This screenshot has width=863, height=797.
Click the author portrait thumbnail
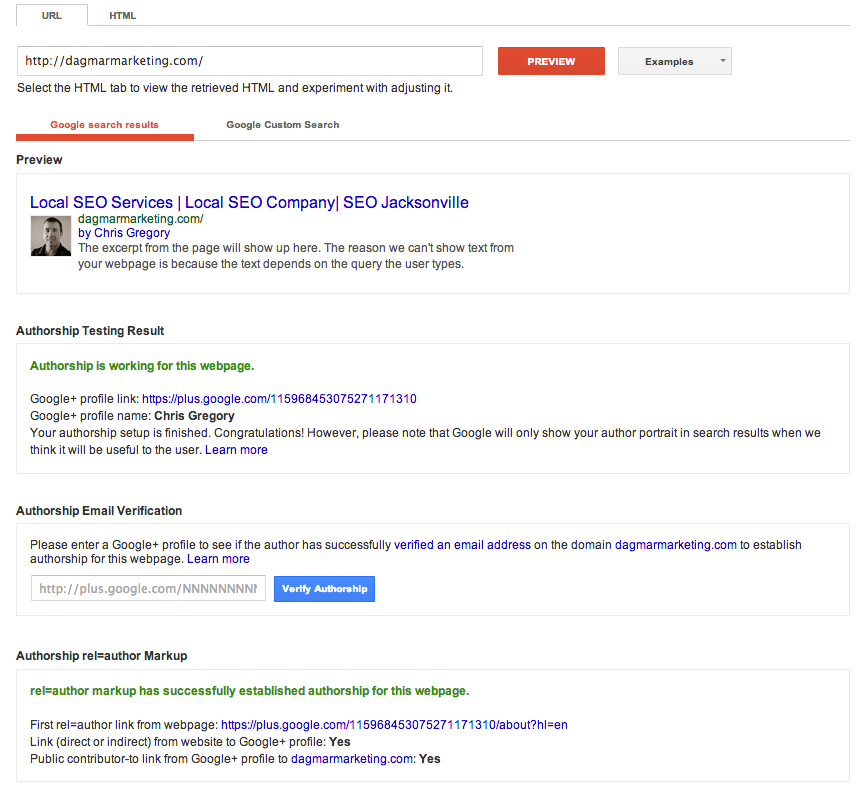point(51,236)
